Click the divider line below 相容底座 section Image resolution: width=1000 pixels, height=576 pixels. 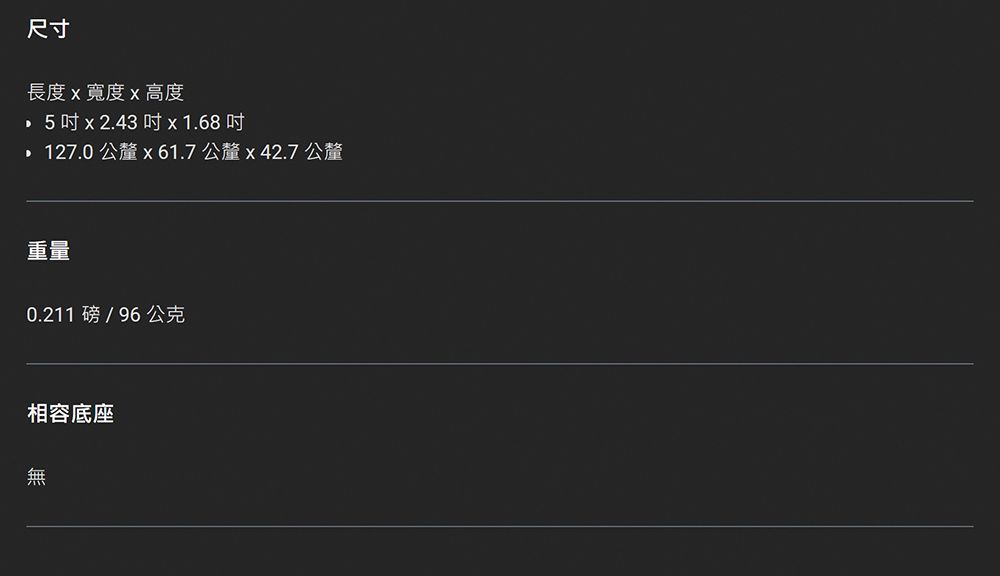(x=500, y=526)
